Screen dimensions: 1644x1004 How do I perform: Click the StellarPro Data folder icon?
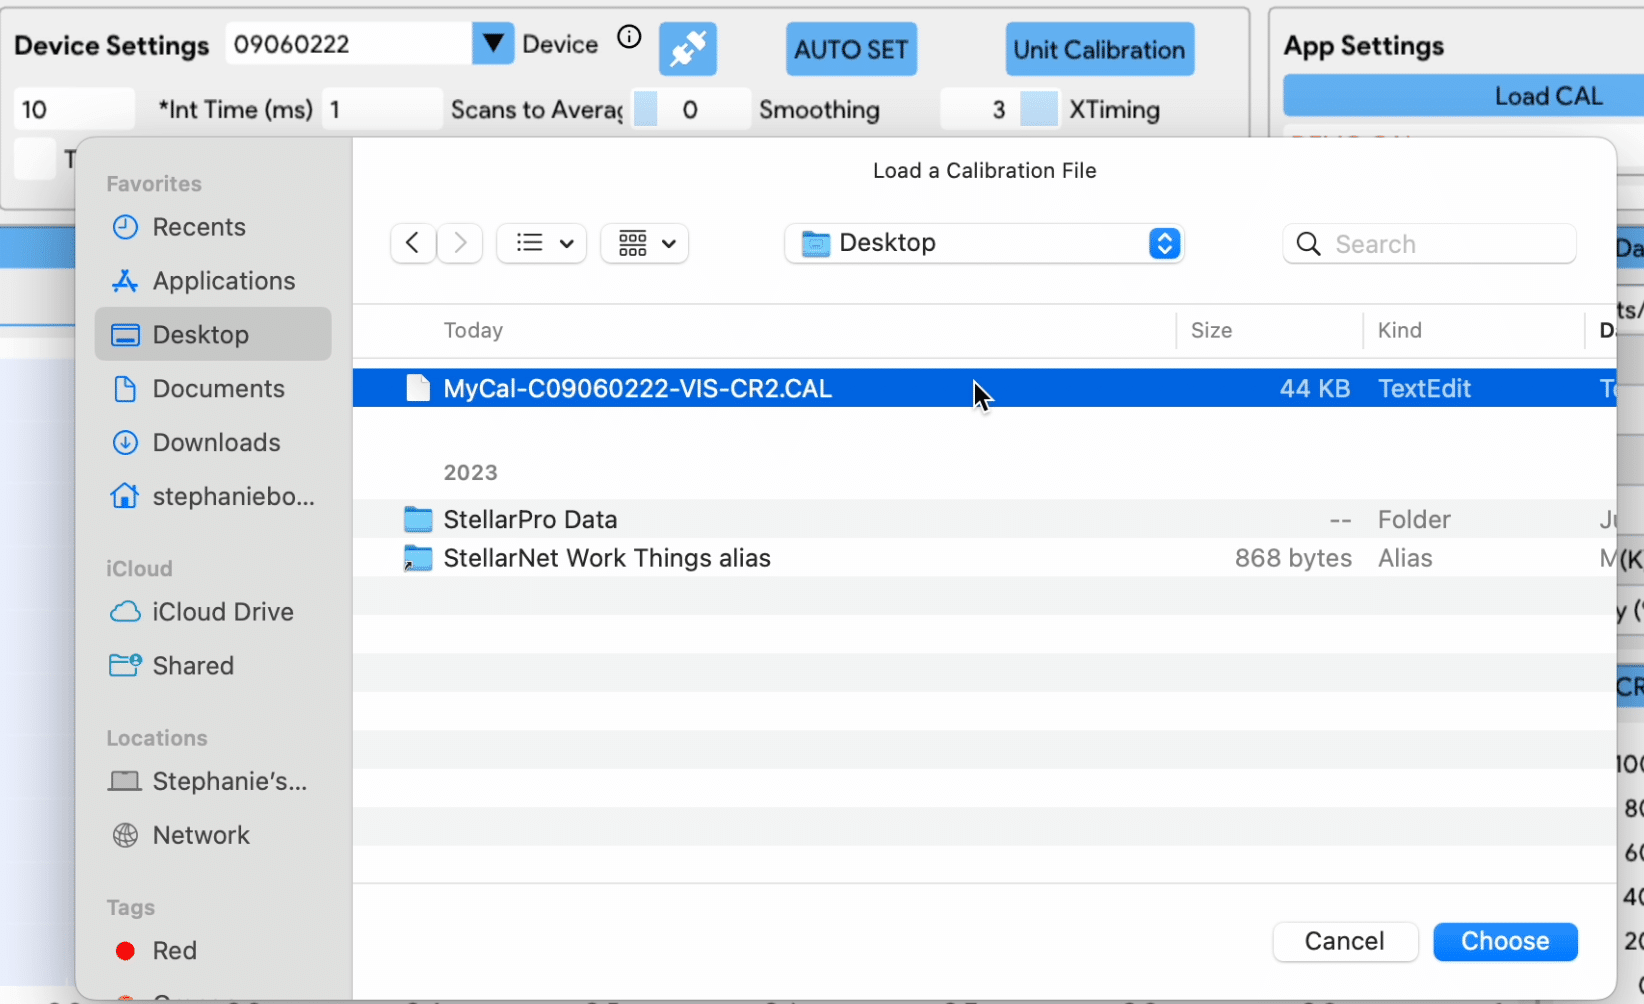pos(418,520)
